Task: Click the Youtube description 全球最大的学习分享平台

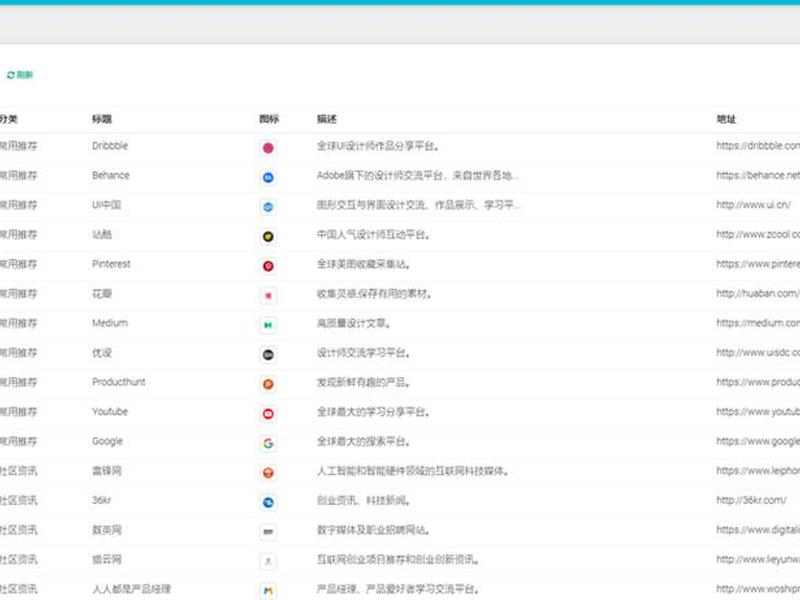Action: click(373, 412)
